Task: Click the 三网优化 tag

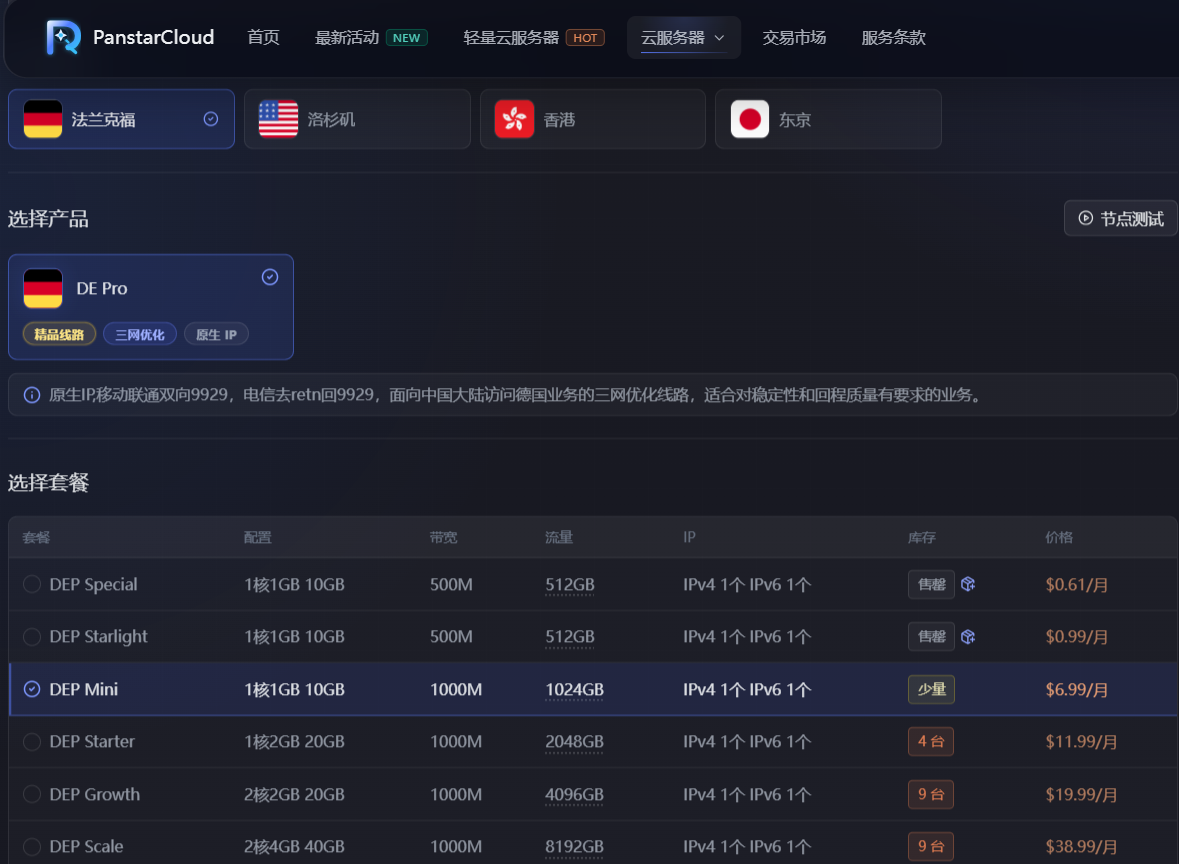Action: pyautogui.click(x=140, y=335)
